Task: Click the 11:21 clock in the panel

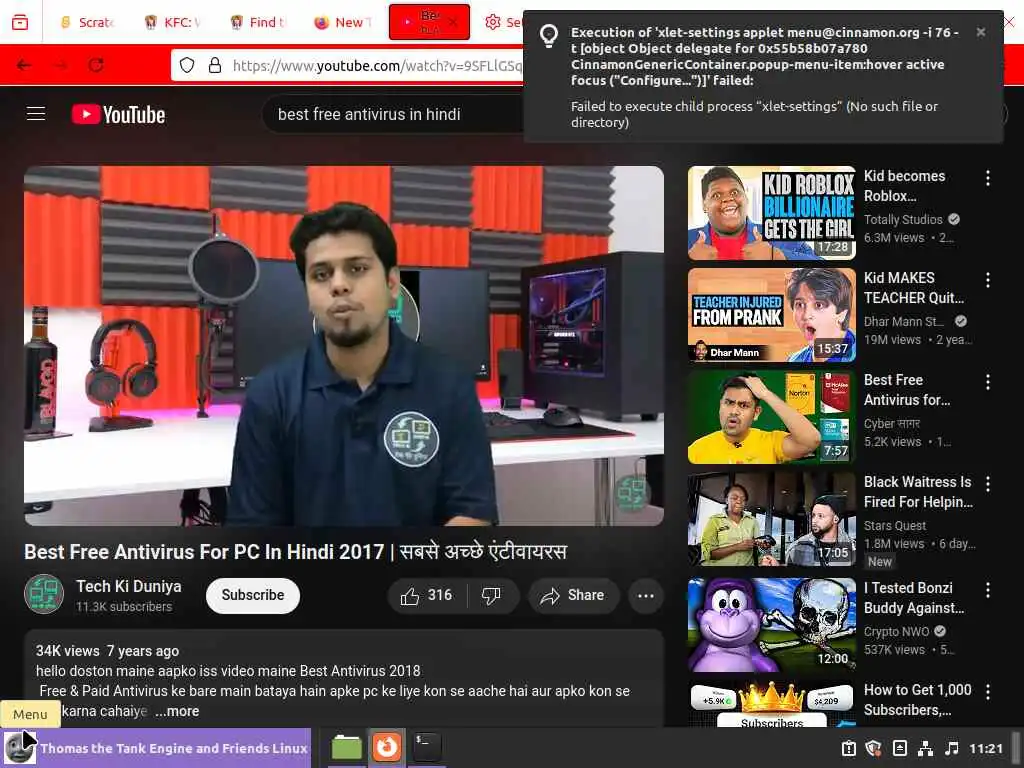Action: 985,748
